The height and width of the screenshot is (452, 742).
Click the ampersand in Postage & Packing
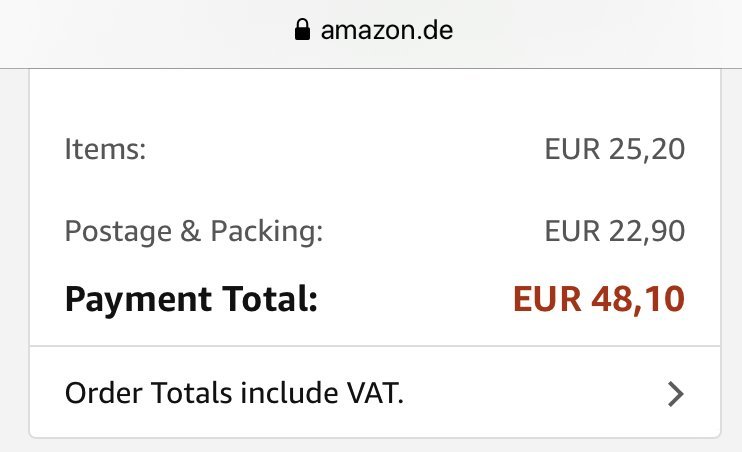(x=188, y=232)
